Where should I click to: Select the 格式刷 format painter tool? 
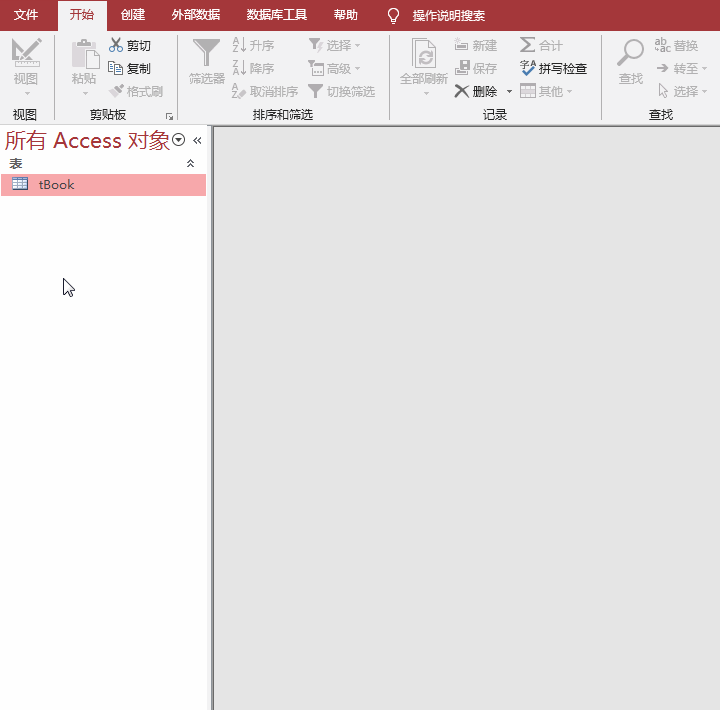point(135,91)
